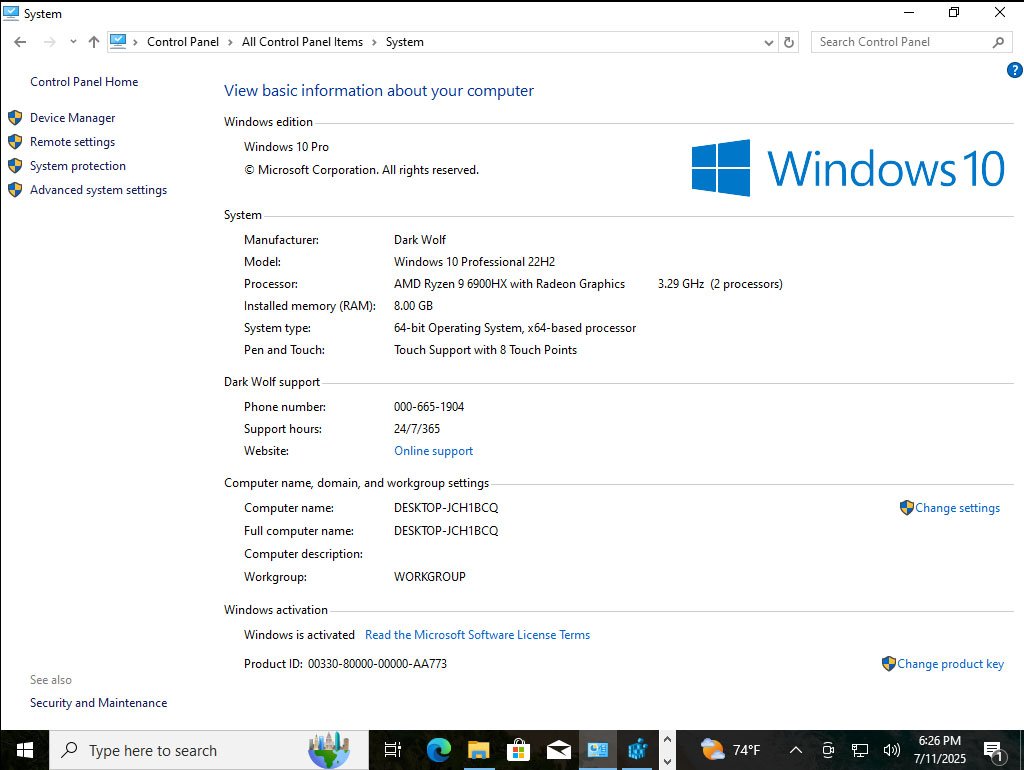Open Microsoft Store from taskbar
Screen dimensions: 1024x770
pos(519,750)
